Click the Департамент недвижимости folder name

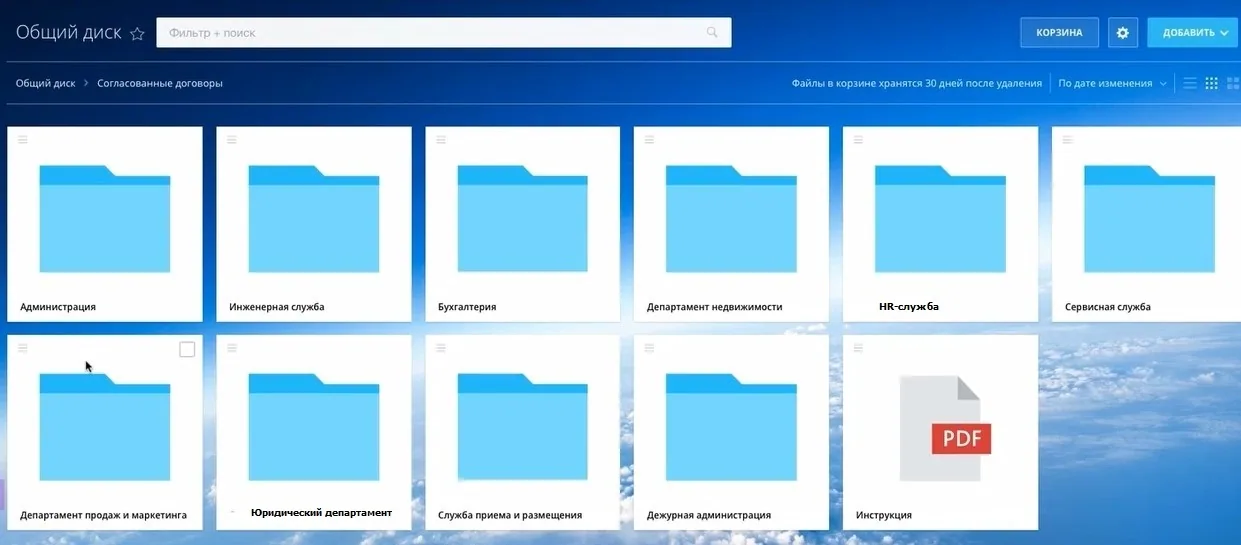click(x=715, y=307)
